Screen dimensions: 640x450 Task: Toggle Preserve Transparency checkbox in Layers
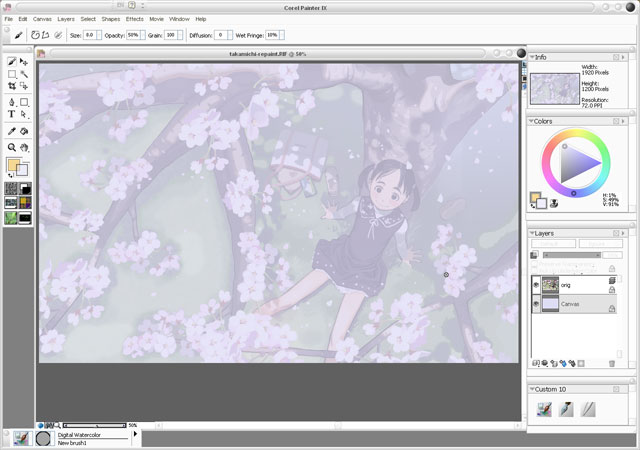534,264
